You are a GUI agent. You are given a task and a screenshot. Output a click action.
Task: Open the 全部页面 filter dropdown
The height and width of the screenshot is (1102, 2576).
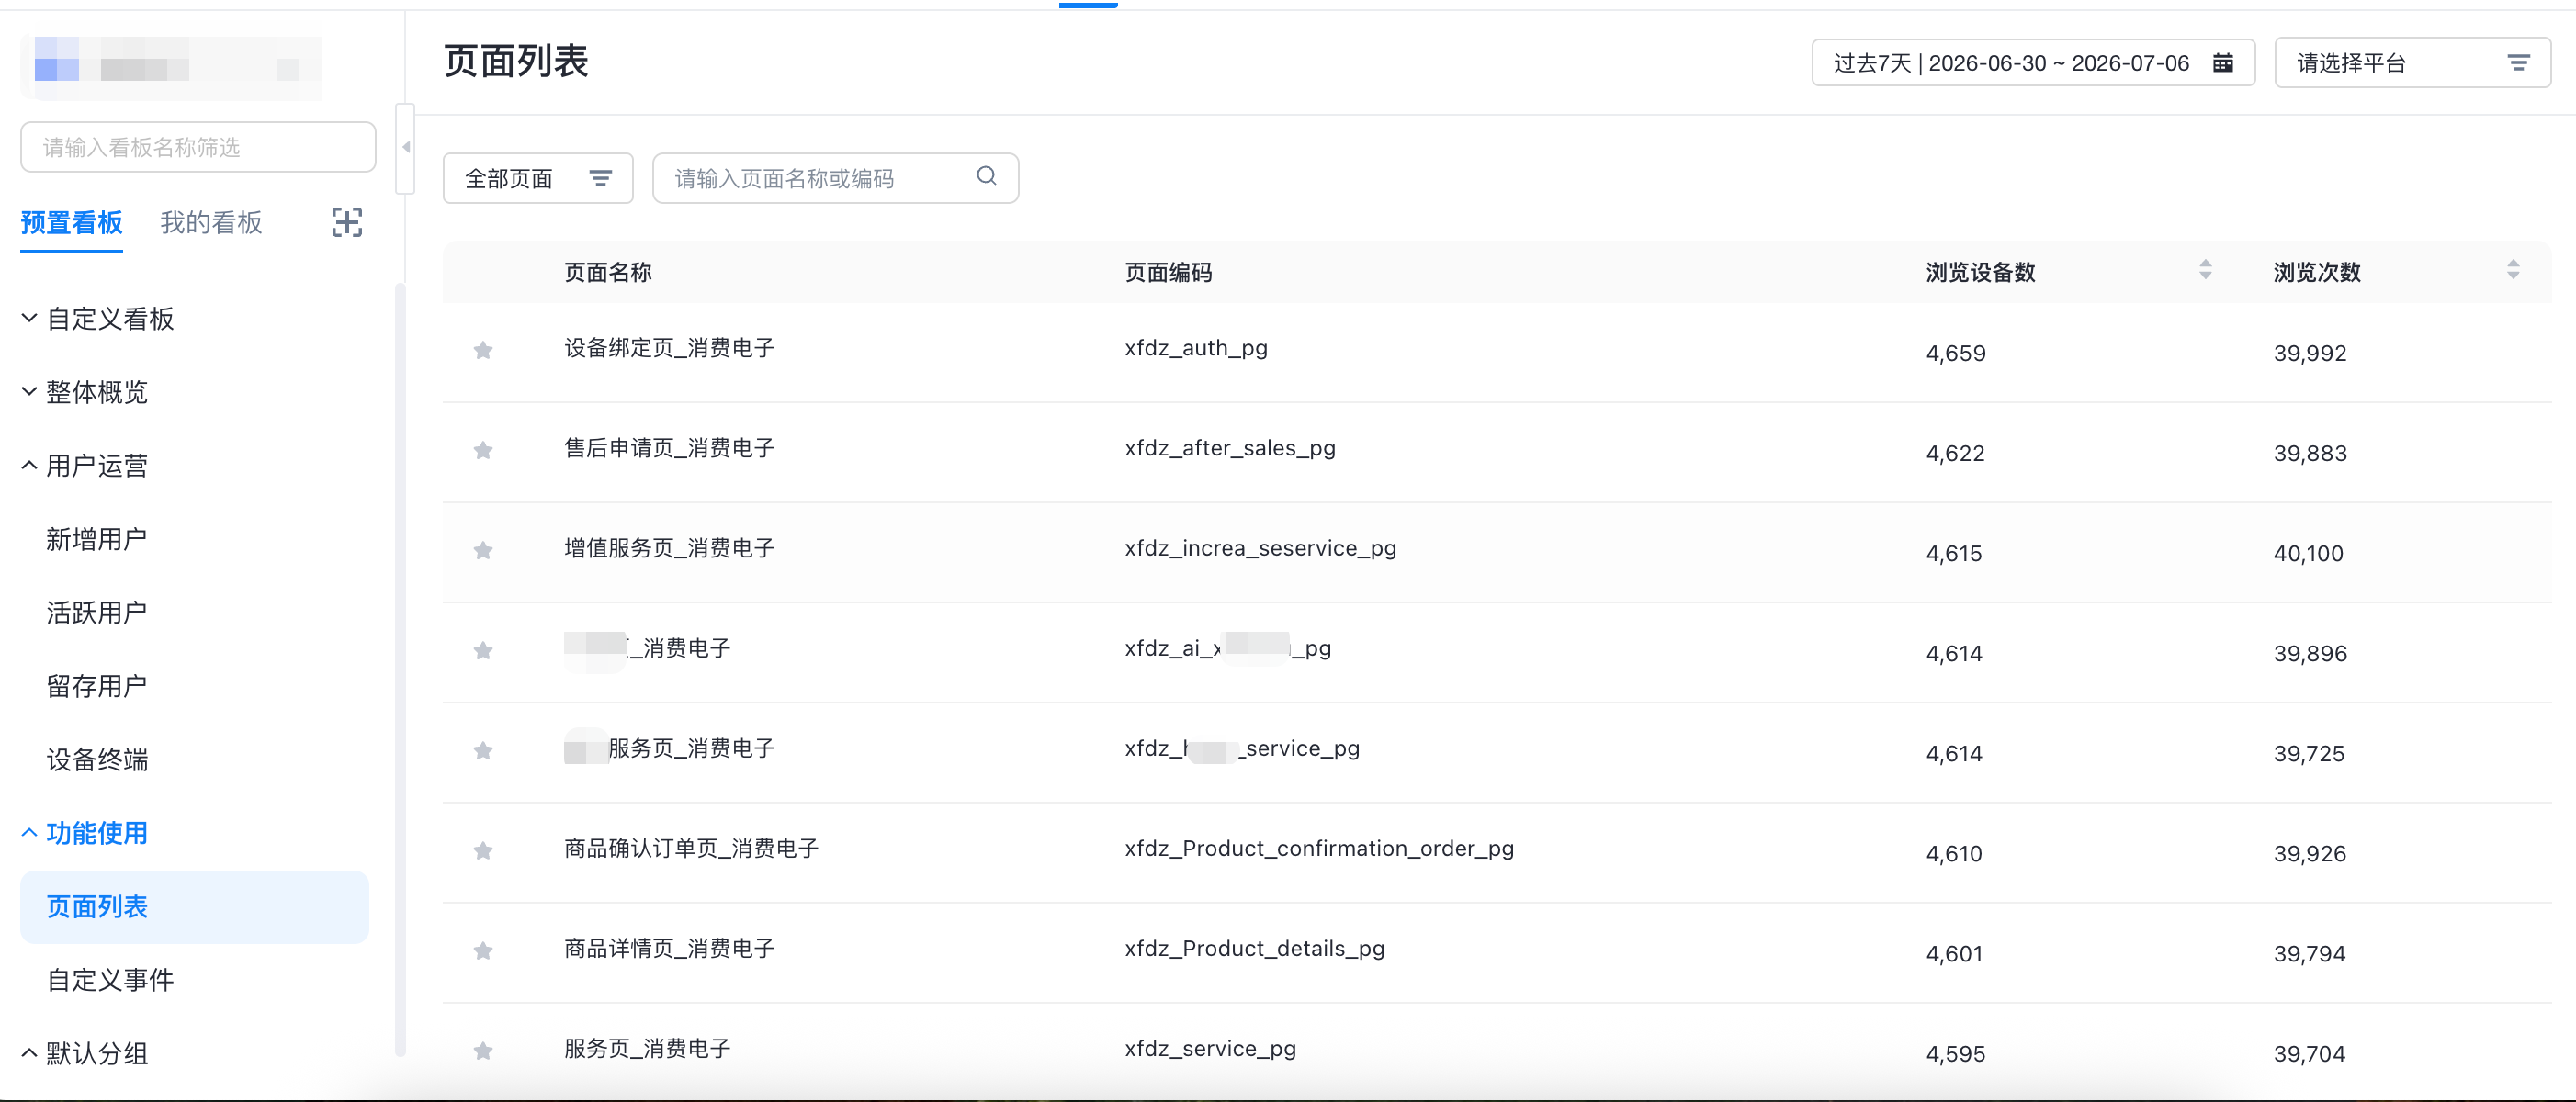[x=538, y=178]
